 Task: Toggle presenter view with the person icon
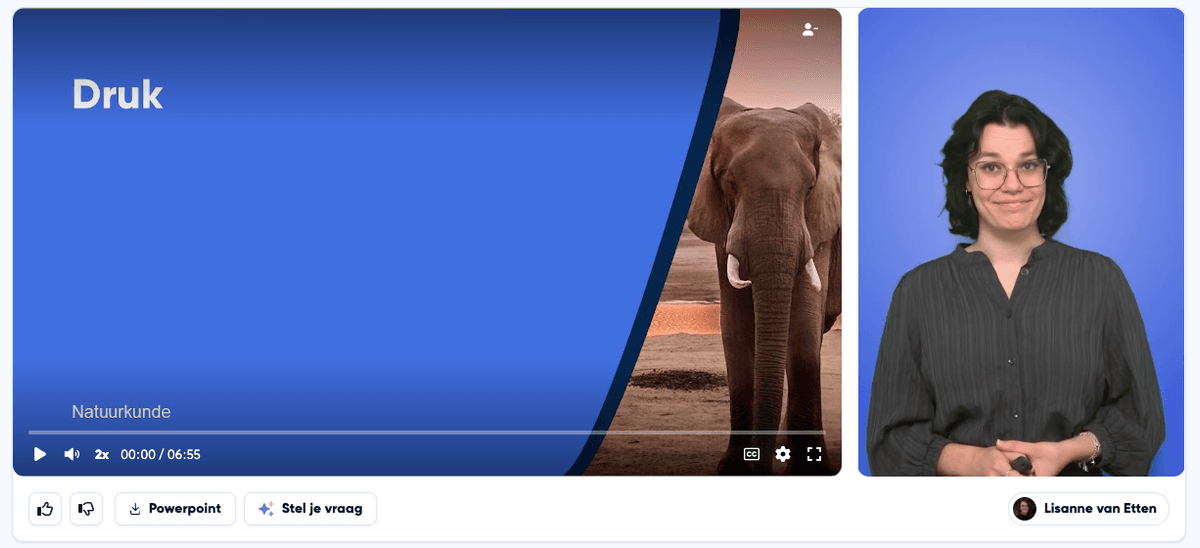tap(810, 30)
